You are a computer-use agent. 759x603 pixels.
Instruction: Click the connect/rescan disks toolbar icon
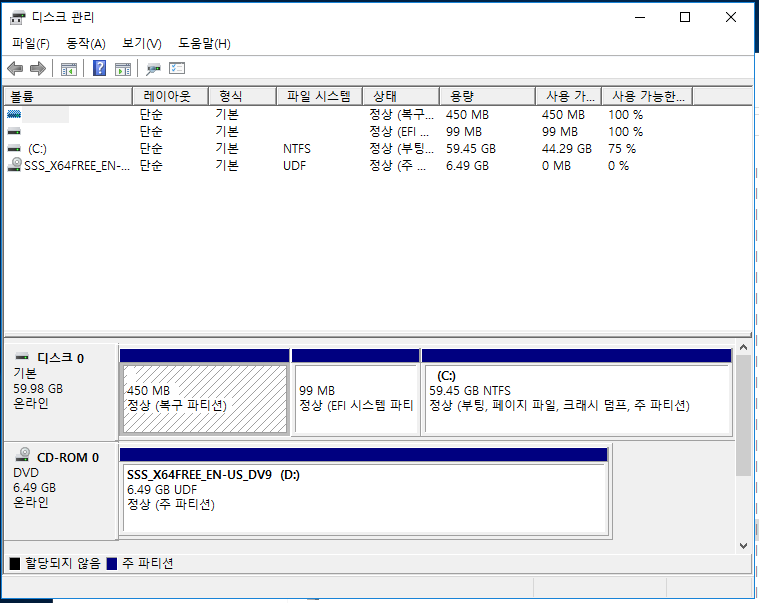153,69
